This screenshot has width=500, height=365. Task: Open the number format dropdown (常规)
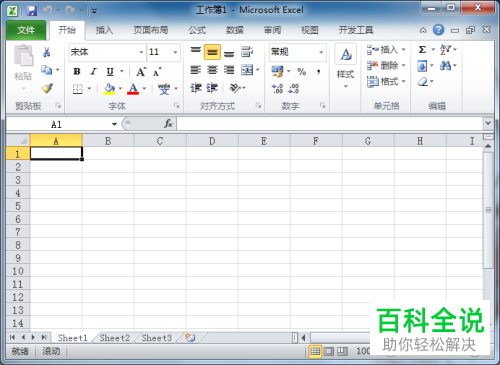pyautogui.click(x=321, y=52)
